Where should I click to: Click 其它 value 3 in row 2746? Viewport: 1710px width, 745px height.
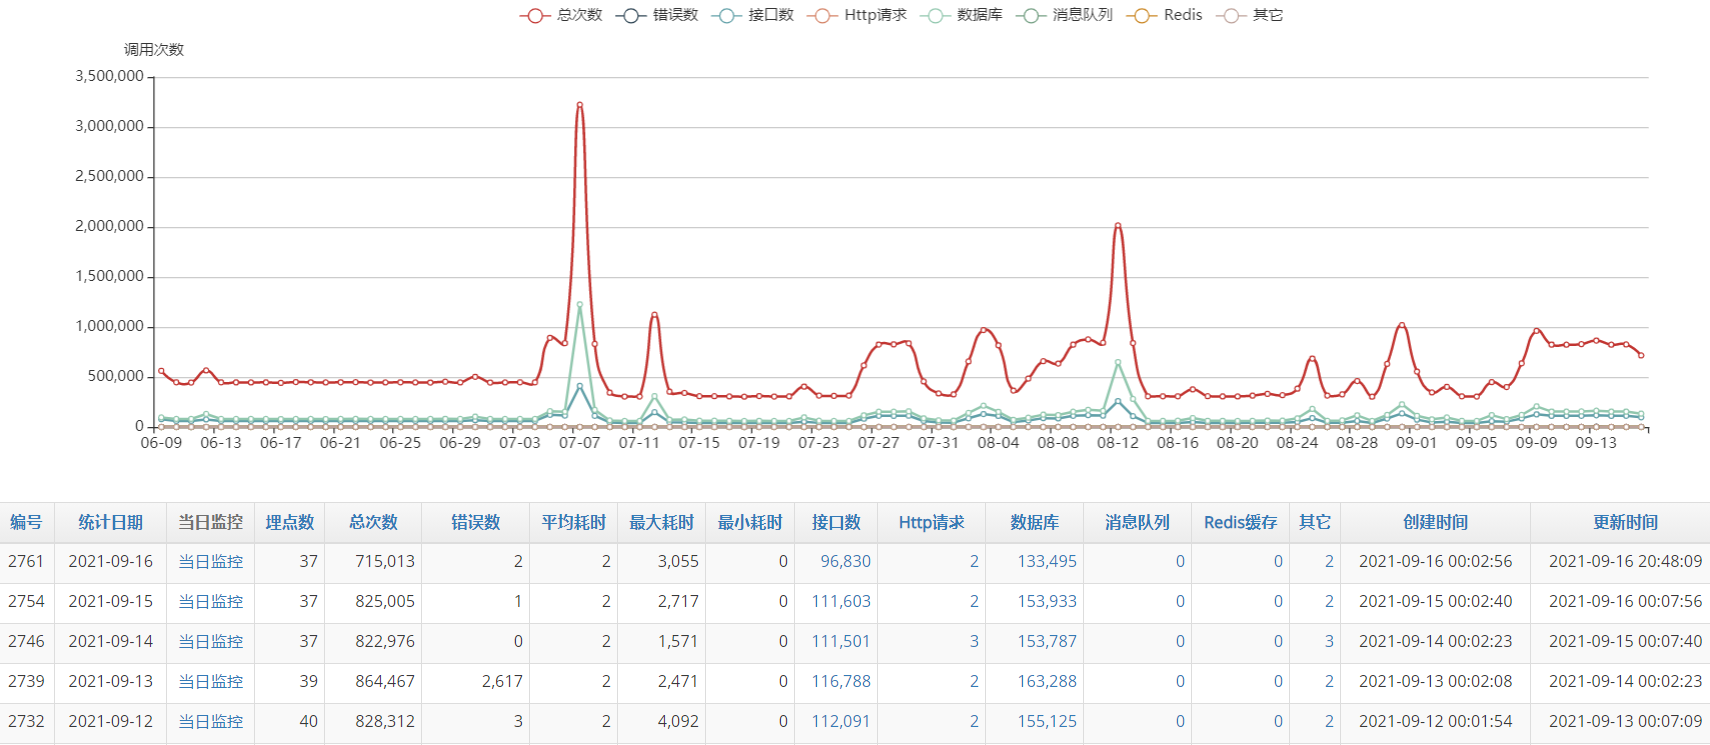(x=1329, y=642)
